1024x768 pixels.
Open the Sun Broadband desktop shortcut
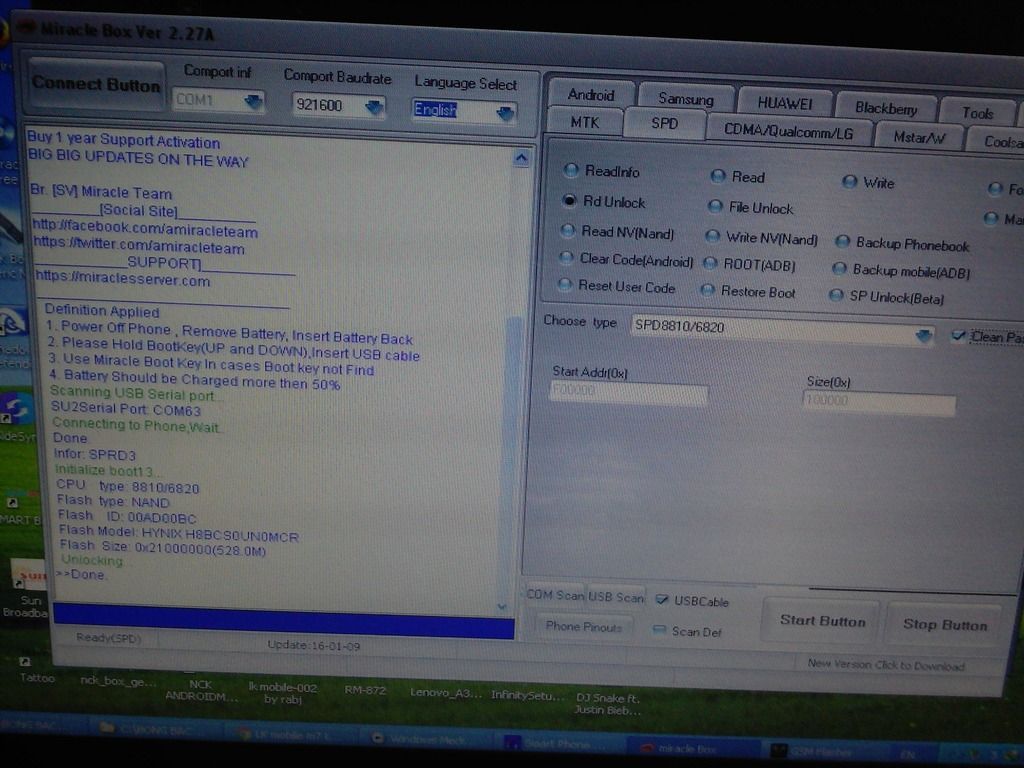click(x=27, y=586)
